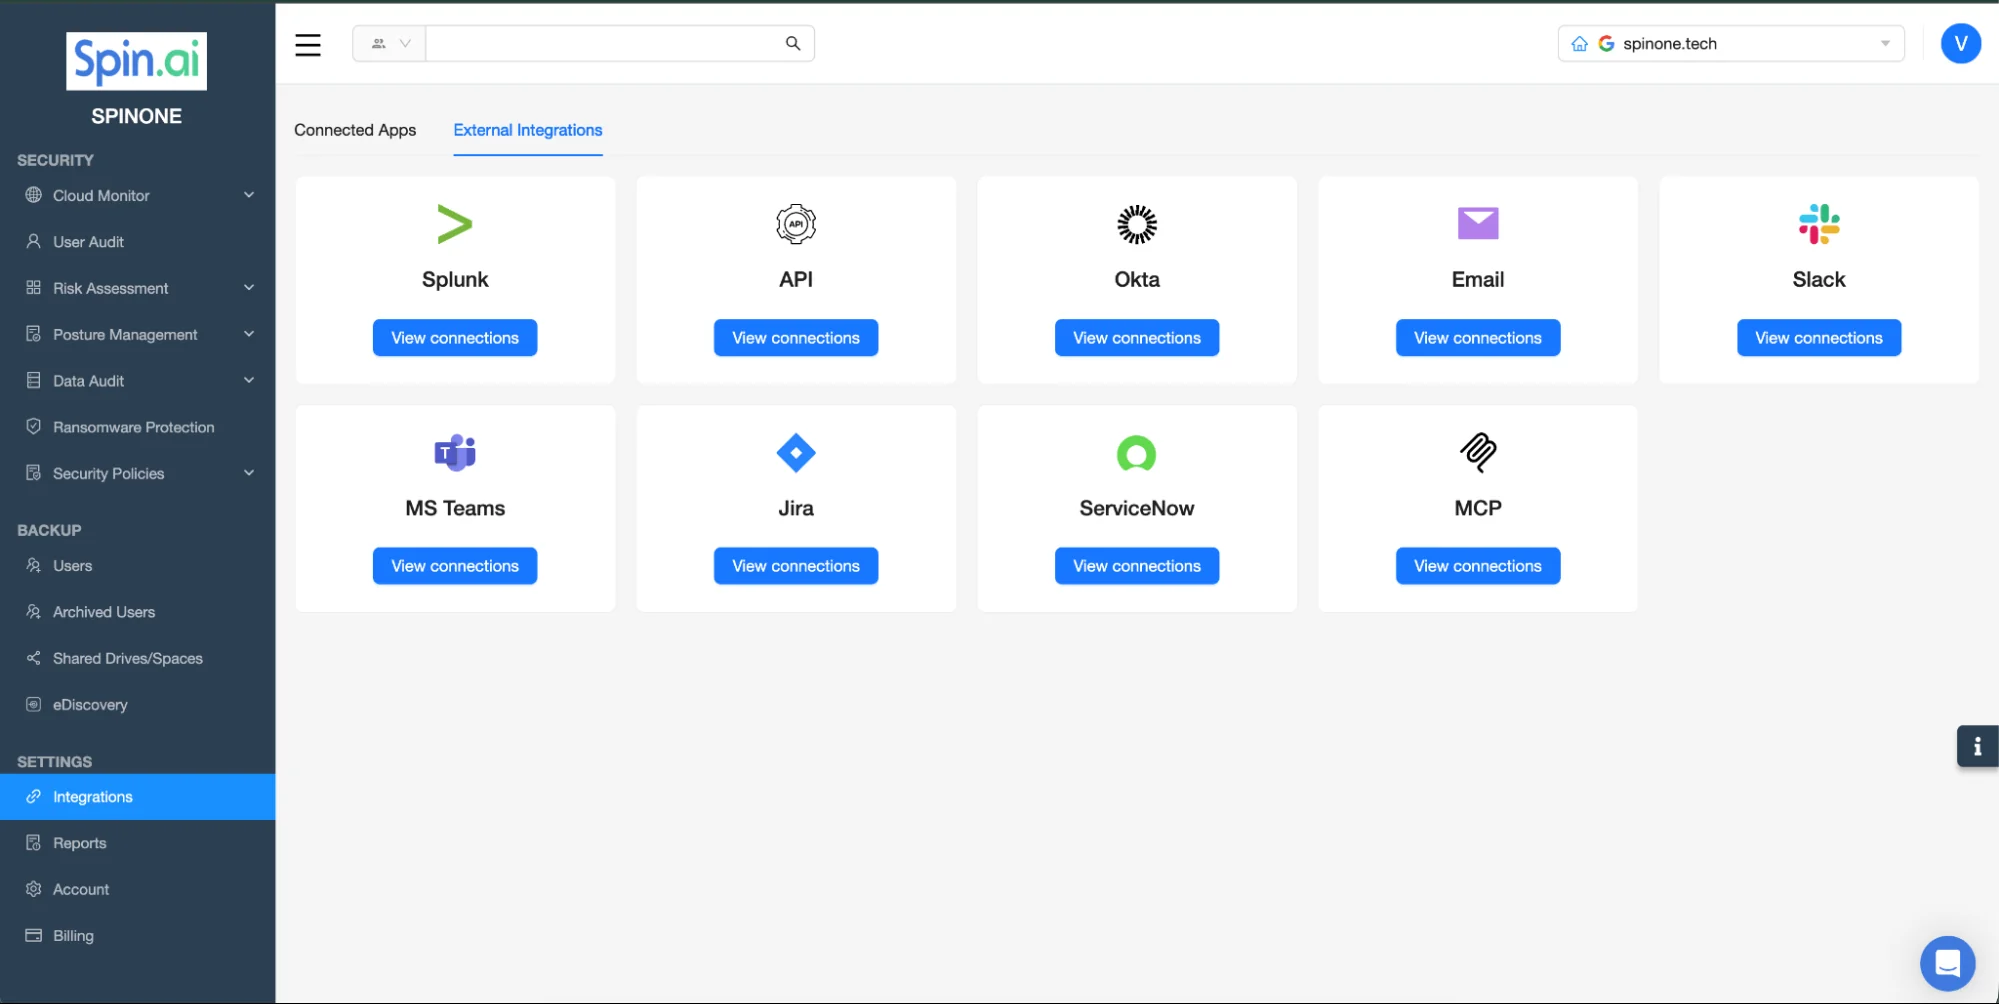1999x1004 pixels.
Task: Click the V user avatar
Action: coord(1960,43)
